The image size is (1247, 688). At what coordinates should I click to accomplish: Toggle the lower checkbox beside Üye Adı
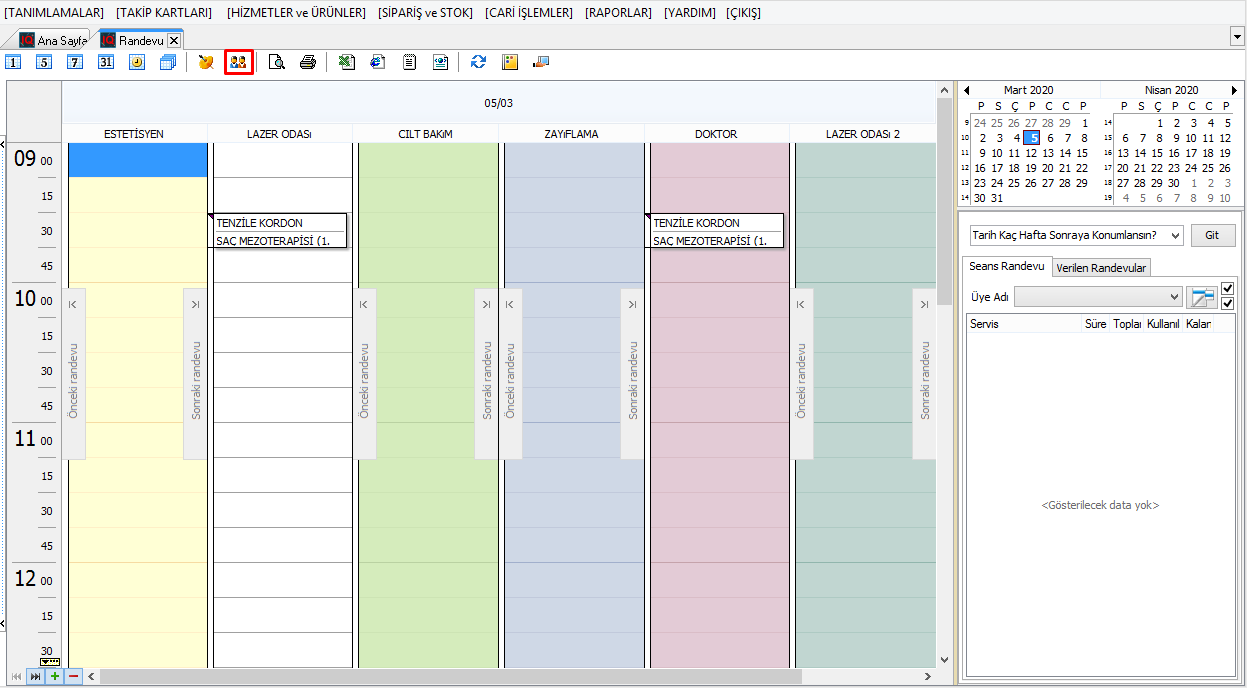(1228, 304)
